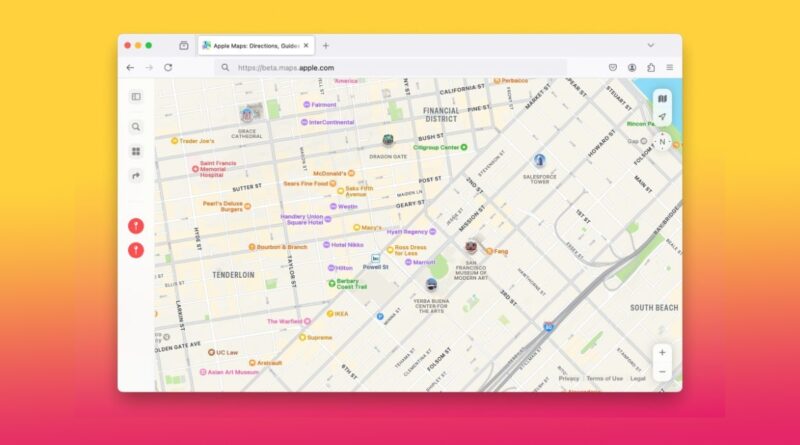Select the Apple Maps browser tab

click(x=254, y=45)
